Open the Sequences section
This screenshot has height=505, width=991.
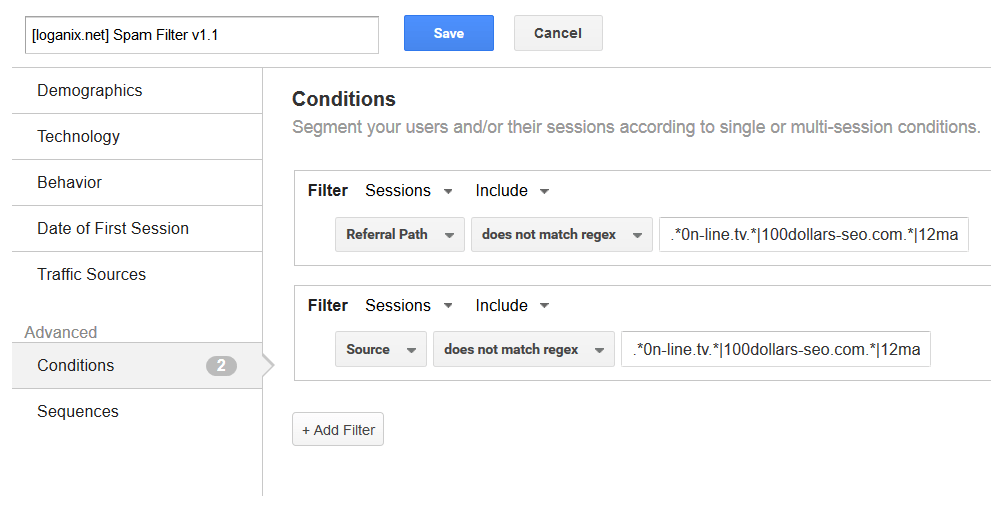pyautogui.click(x=137, y=411)
